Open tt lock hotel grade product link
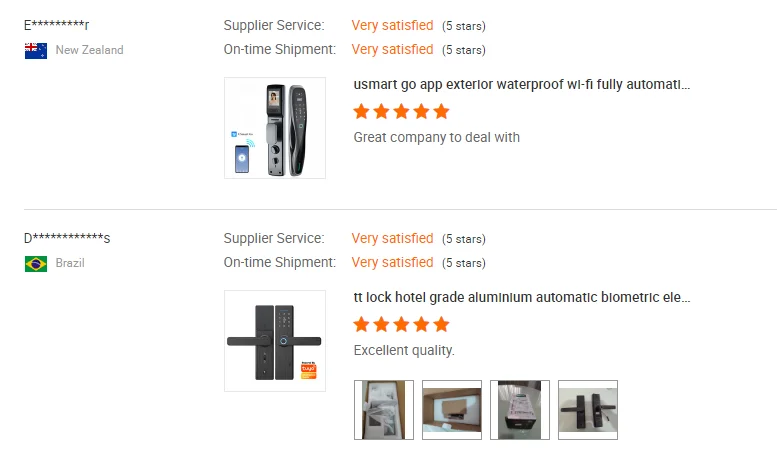Image resolution: width=777 pixels, height=463 pixels. click(x=521, y=297)
